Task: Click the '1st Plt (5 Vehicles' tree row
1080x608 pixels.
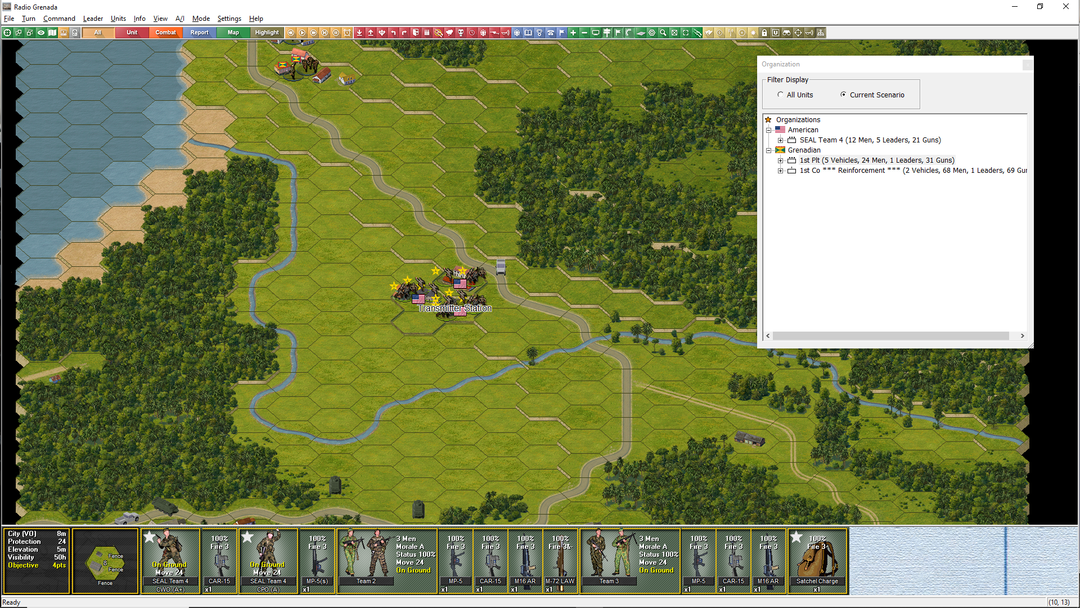Action: point(877,160)
